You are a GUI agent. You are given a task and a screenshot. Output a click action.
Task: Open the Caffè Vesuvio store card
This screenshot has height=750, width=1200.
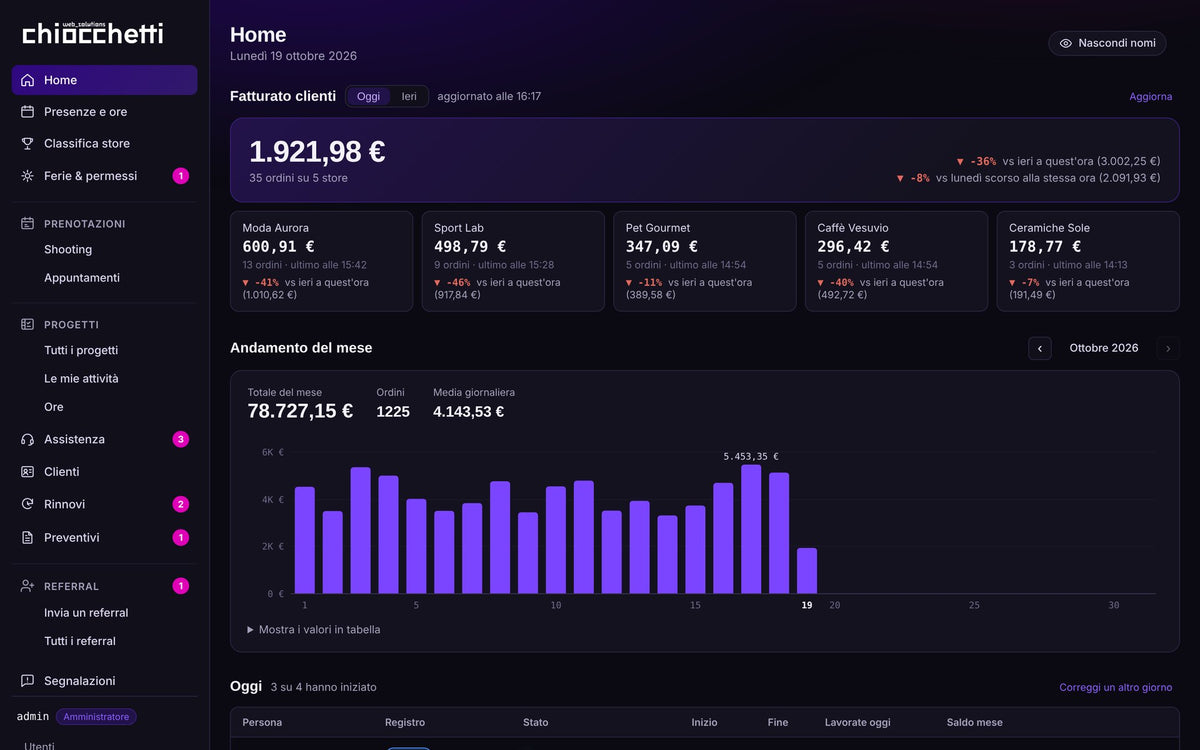[896, 261]
